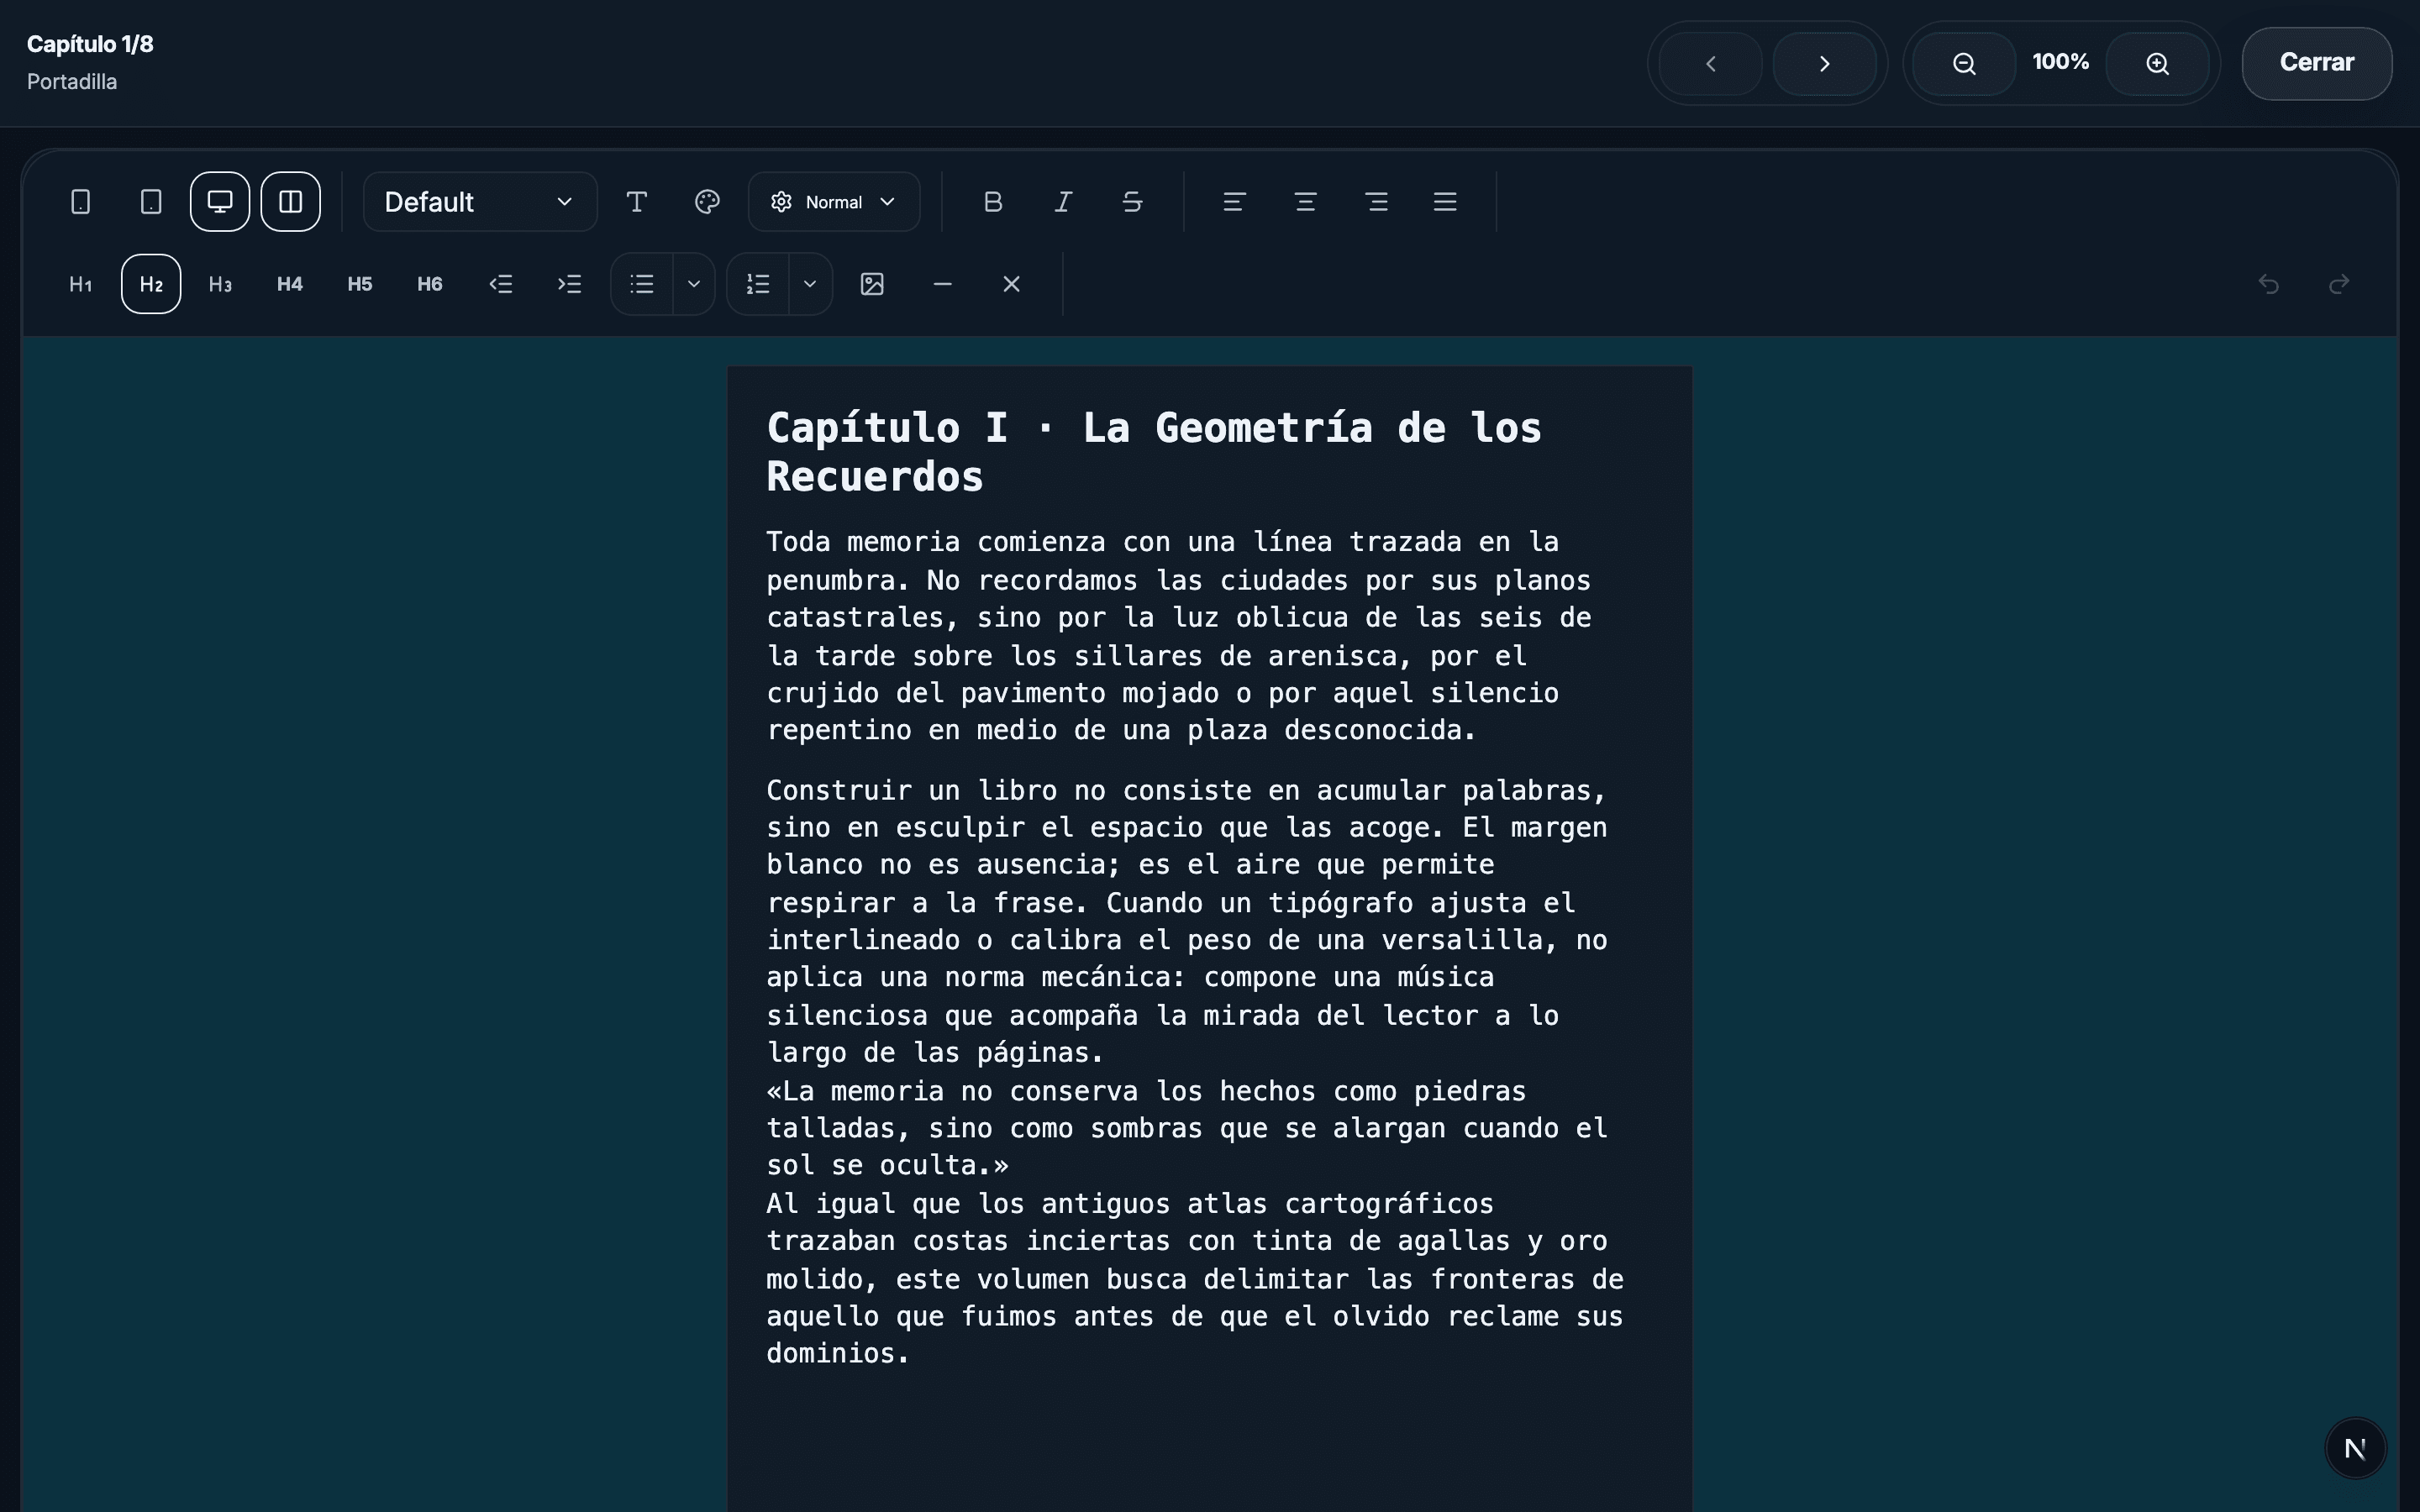Apply H4 heading style
Viewport: 2420px width, 1512px height.
290,284
